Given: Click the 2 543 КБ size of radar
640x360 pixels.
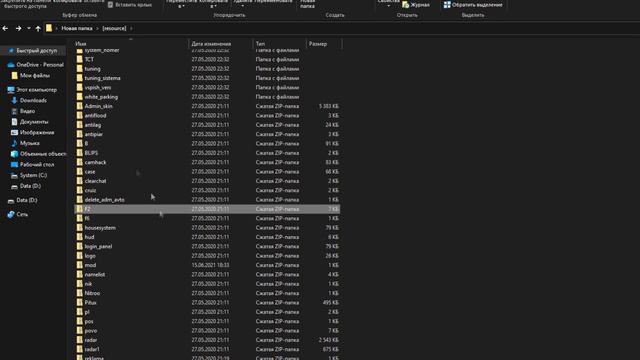Looking at the screenshot, I should 329,340.
